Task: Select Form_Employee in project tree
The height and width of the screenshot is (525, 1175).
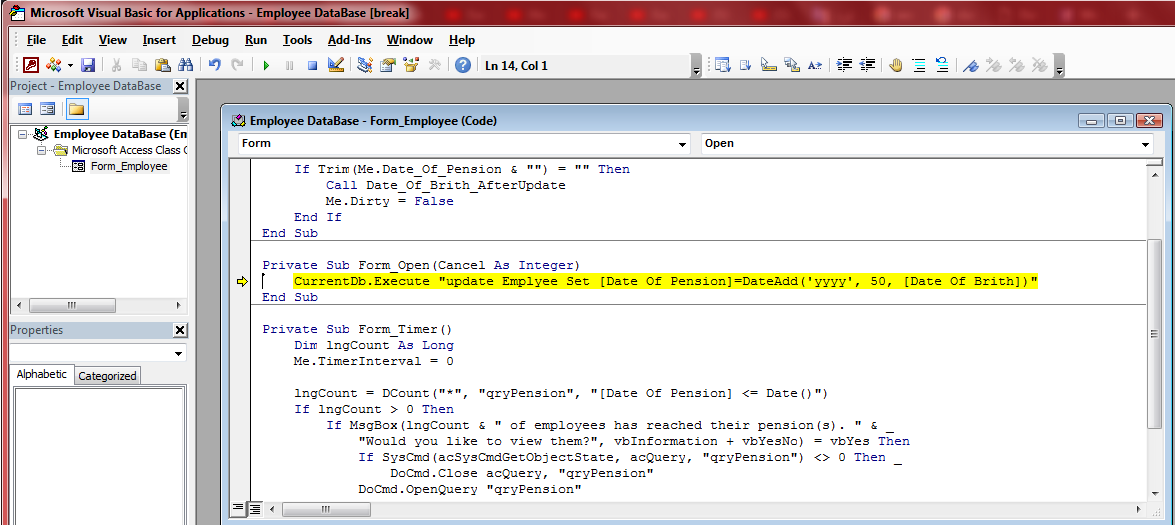Action: click(x=128, y=166)
